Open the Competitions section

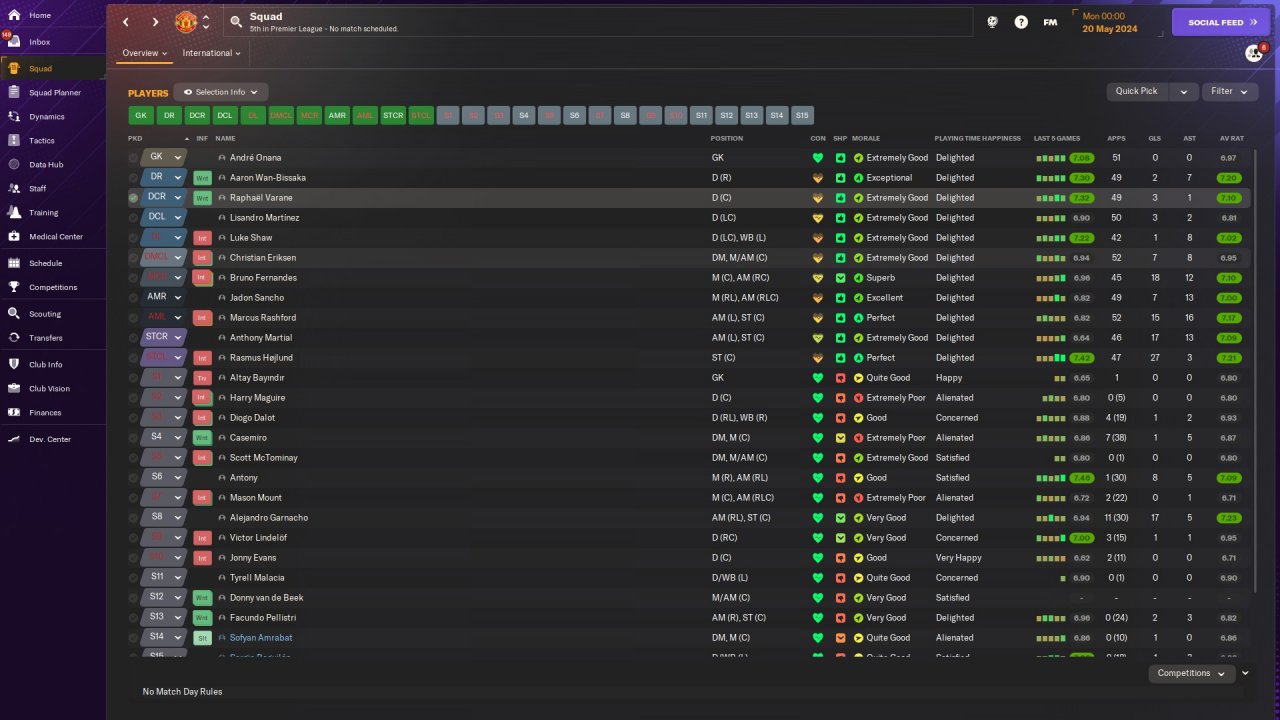(x=52, y=287)
